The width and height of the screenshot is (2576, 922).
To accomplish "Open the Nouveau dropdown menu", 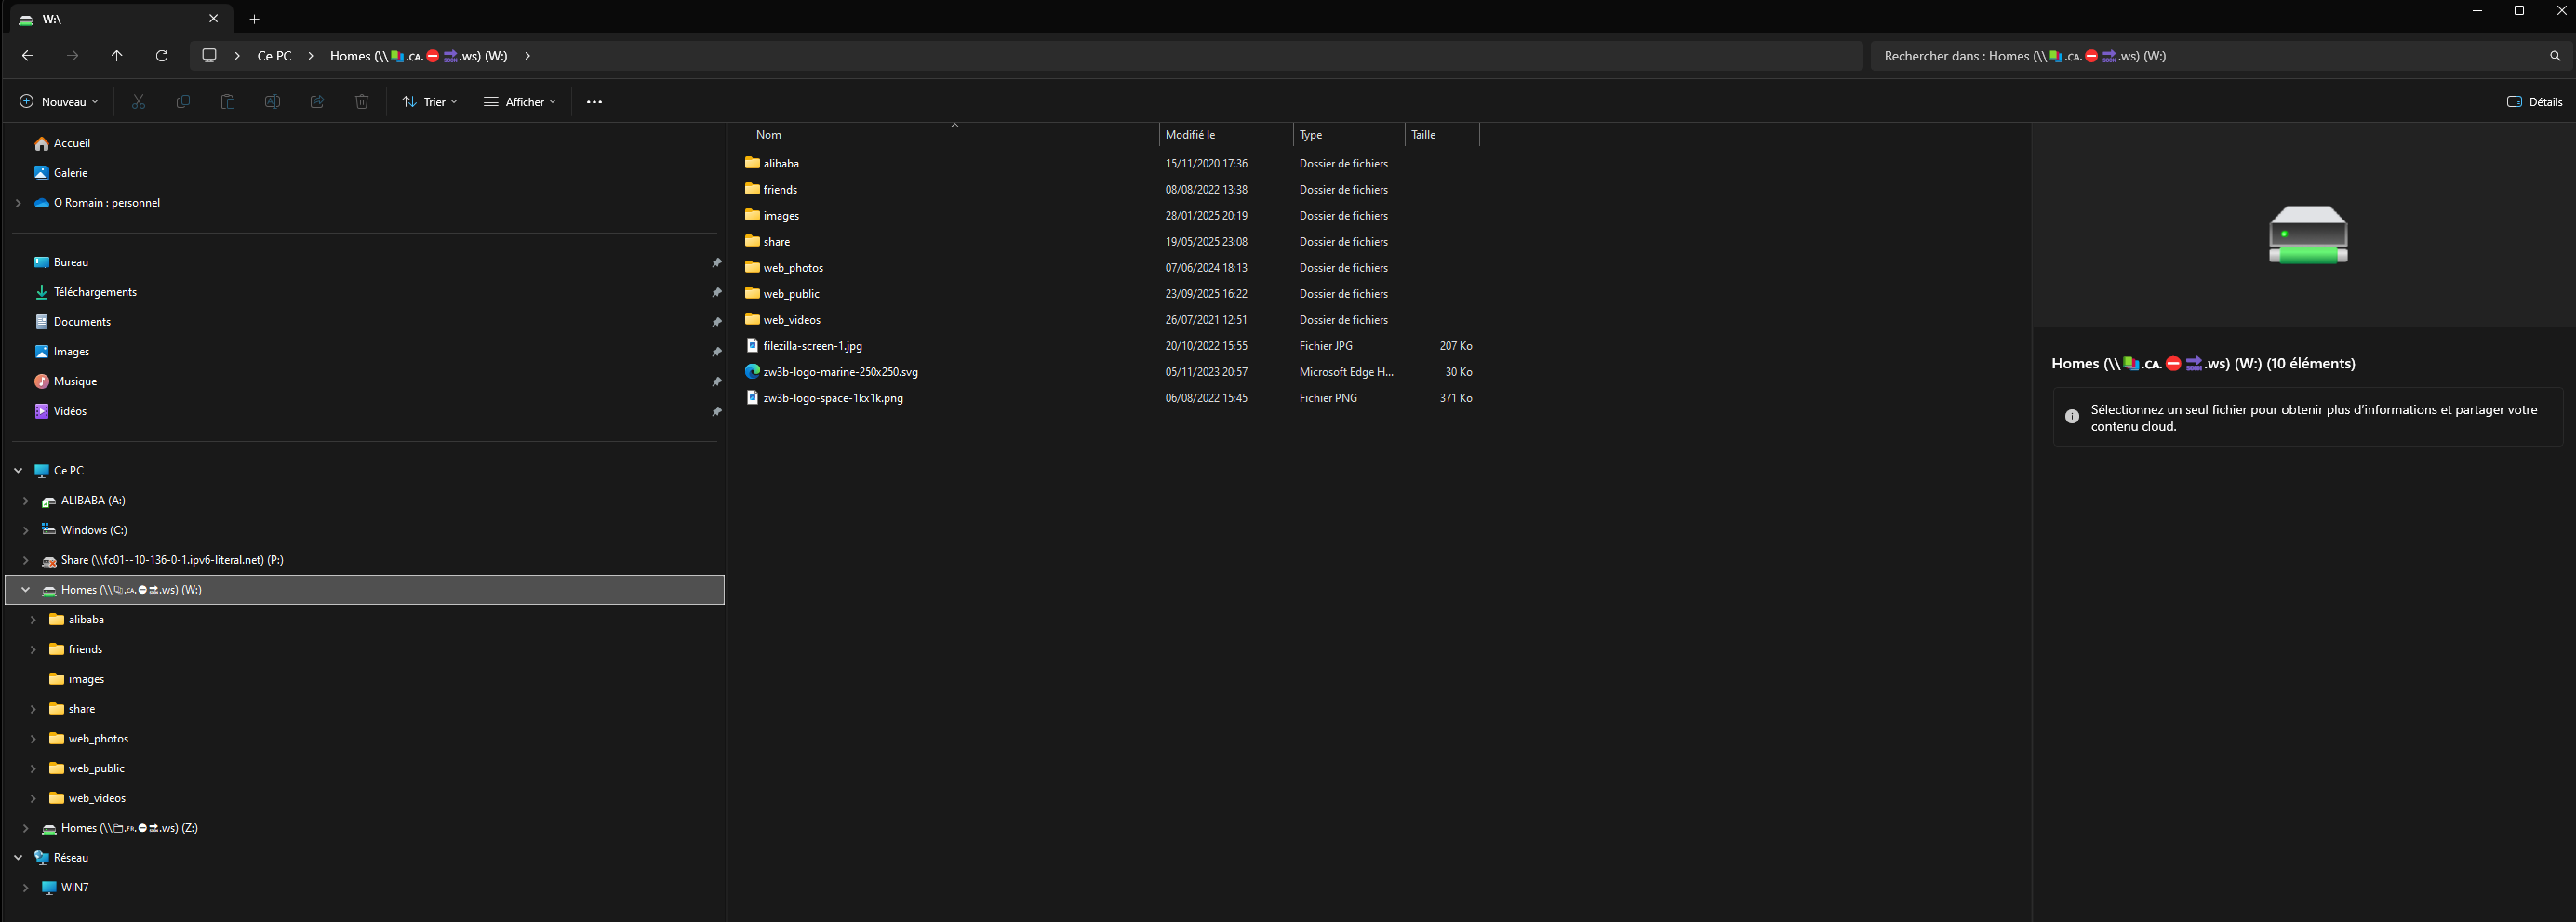I will pos(59,102).
